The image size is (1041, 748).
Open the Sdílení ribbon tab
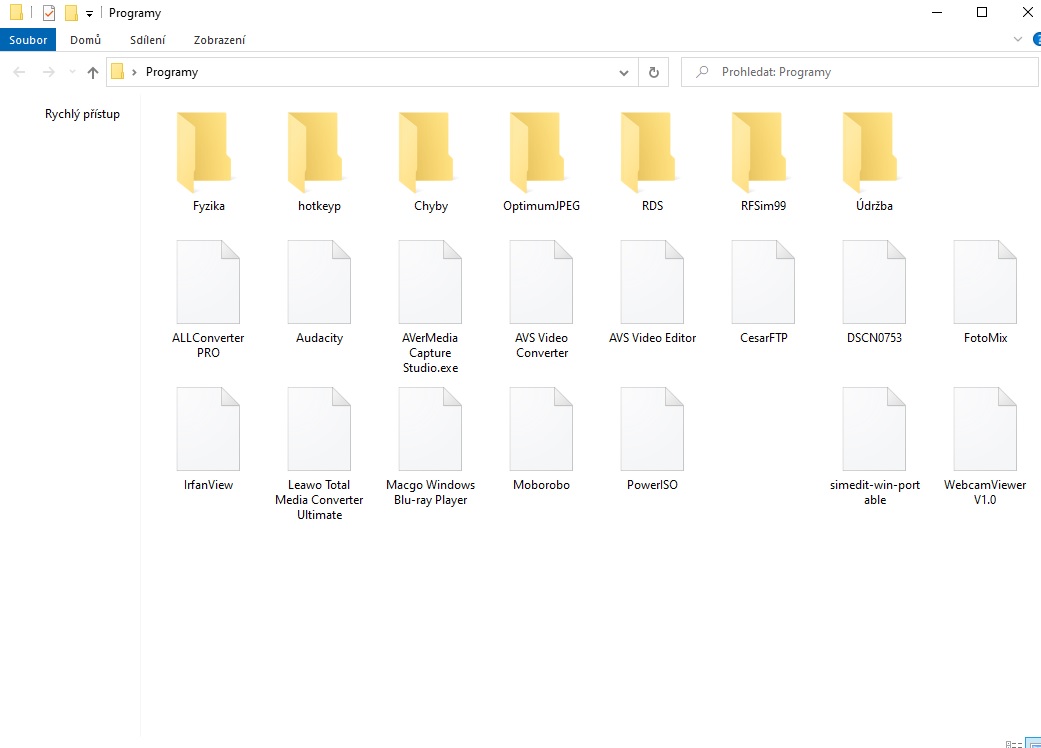click(148, 40)
